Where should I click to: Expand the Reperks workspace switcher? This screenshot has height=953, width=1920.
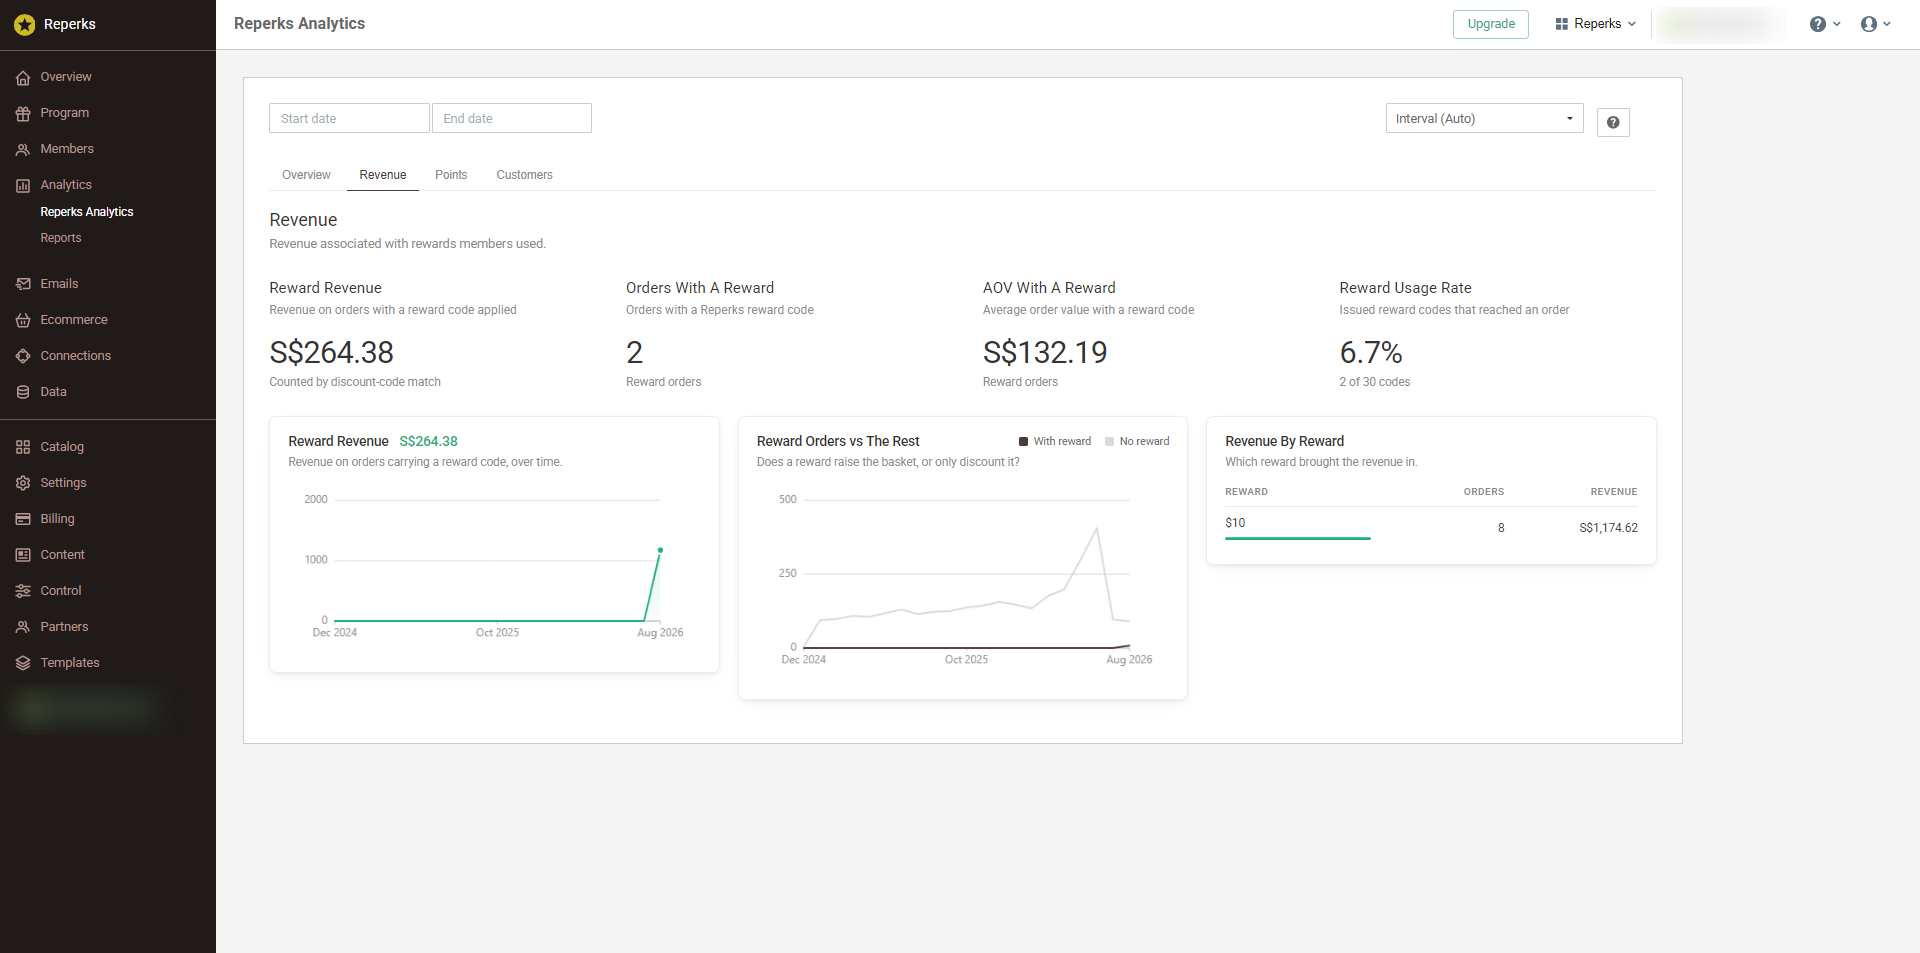1596,24
